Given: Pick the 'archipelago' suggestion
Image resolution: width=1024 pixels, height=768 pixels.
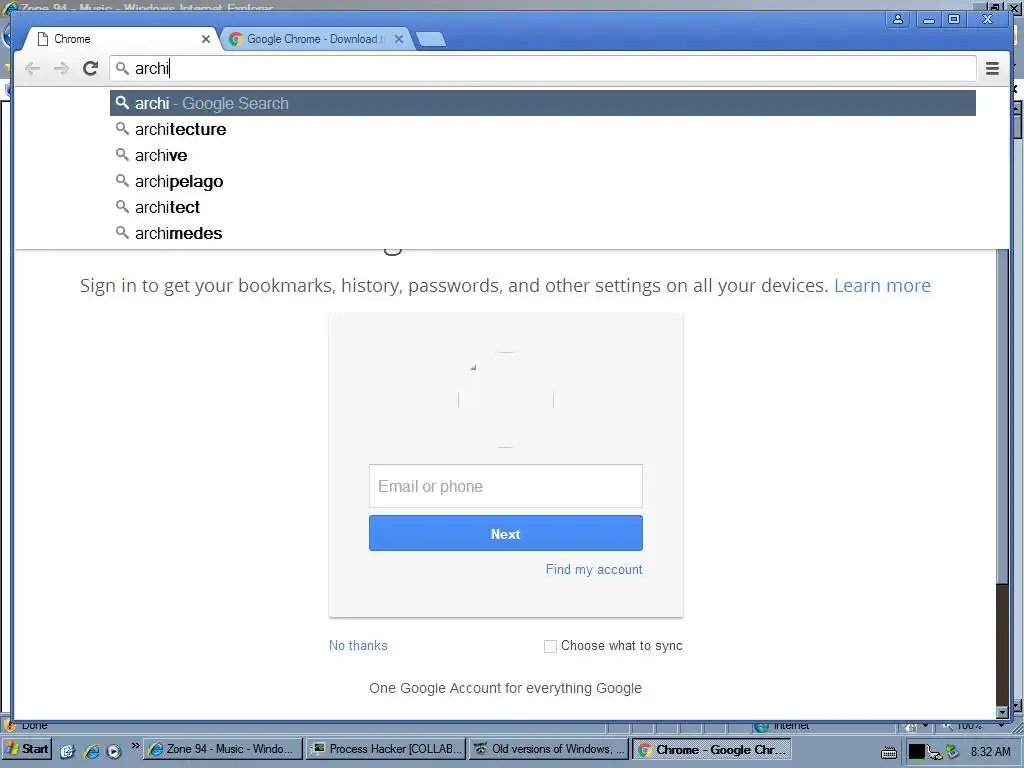Looking at the screenshot, I should pos(543,182).
